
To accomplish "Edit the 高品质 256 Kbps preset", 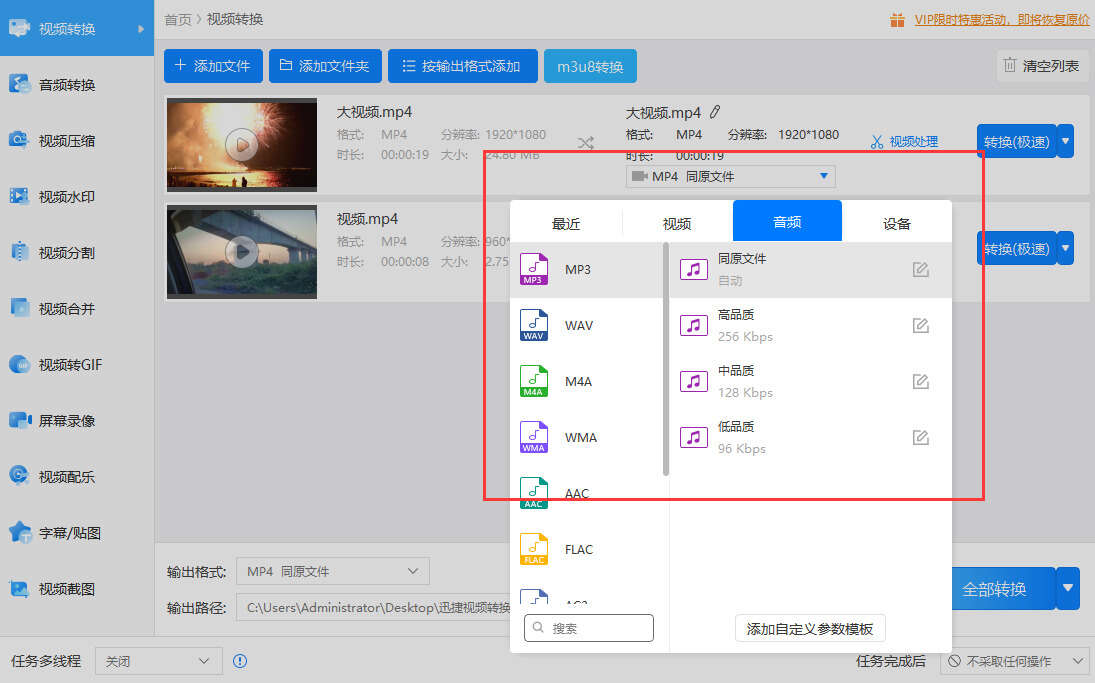I will [920, 325].
